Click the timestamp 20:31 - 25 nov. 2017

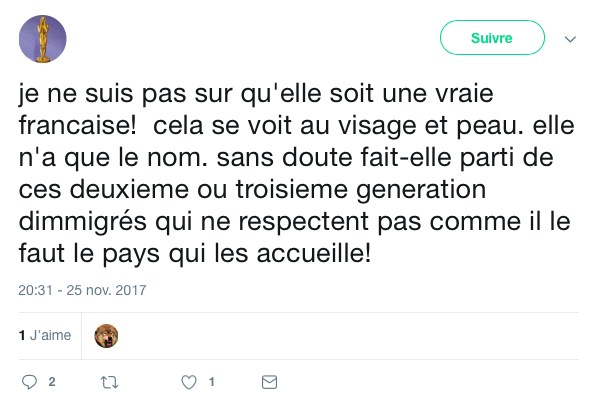(x=82, y=291)
